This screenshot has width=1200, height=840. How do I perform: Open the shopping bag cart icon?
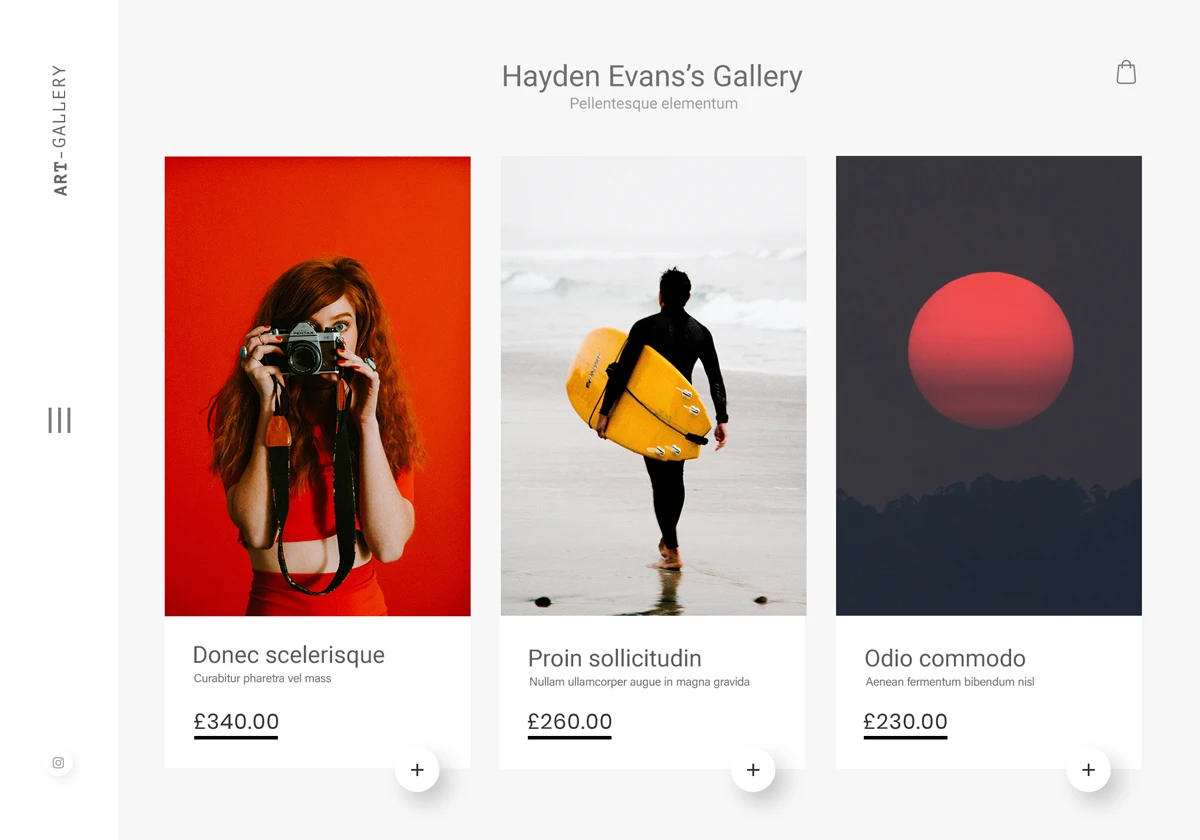click(x=1126, y=72)
